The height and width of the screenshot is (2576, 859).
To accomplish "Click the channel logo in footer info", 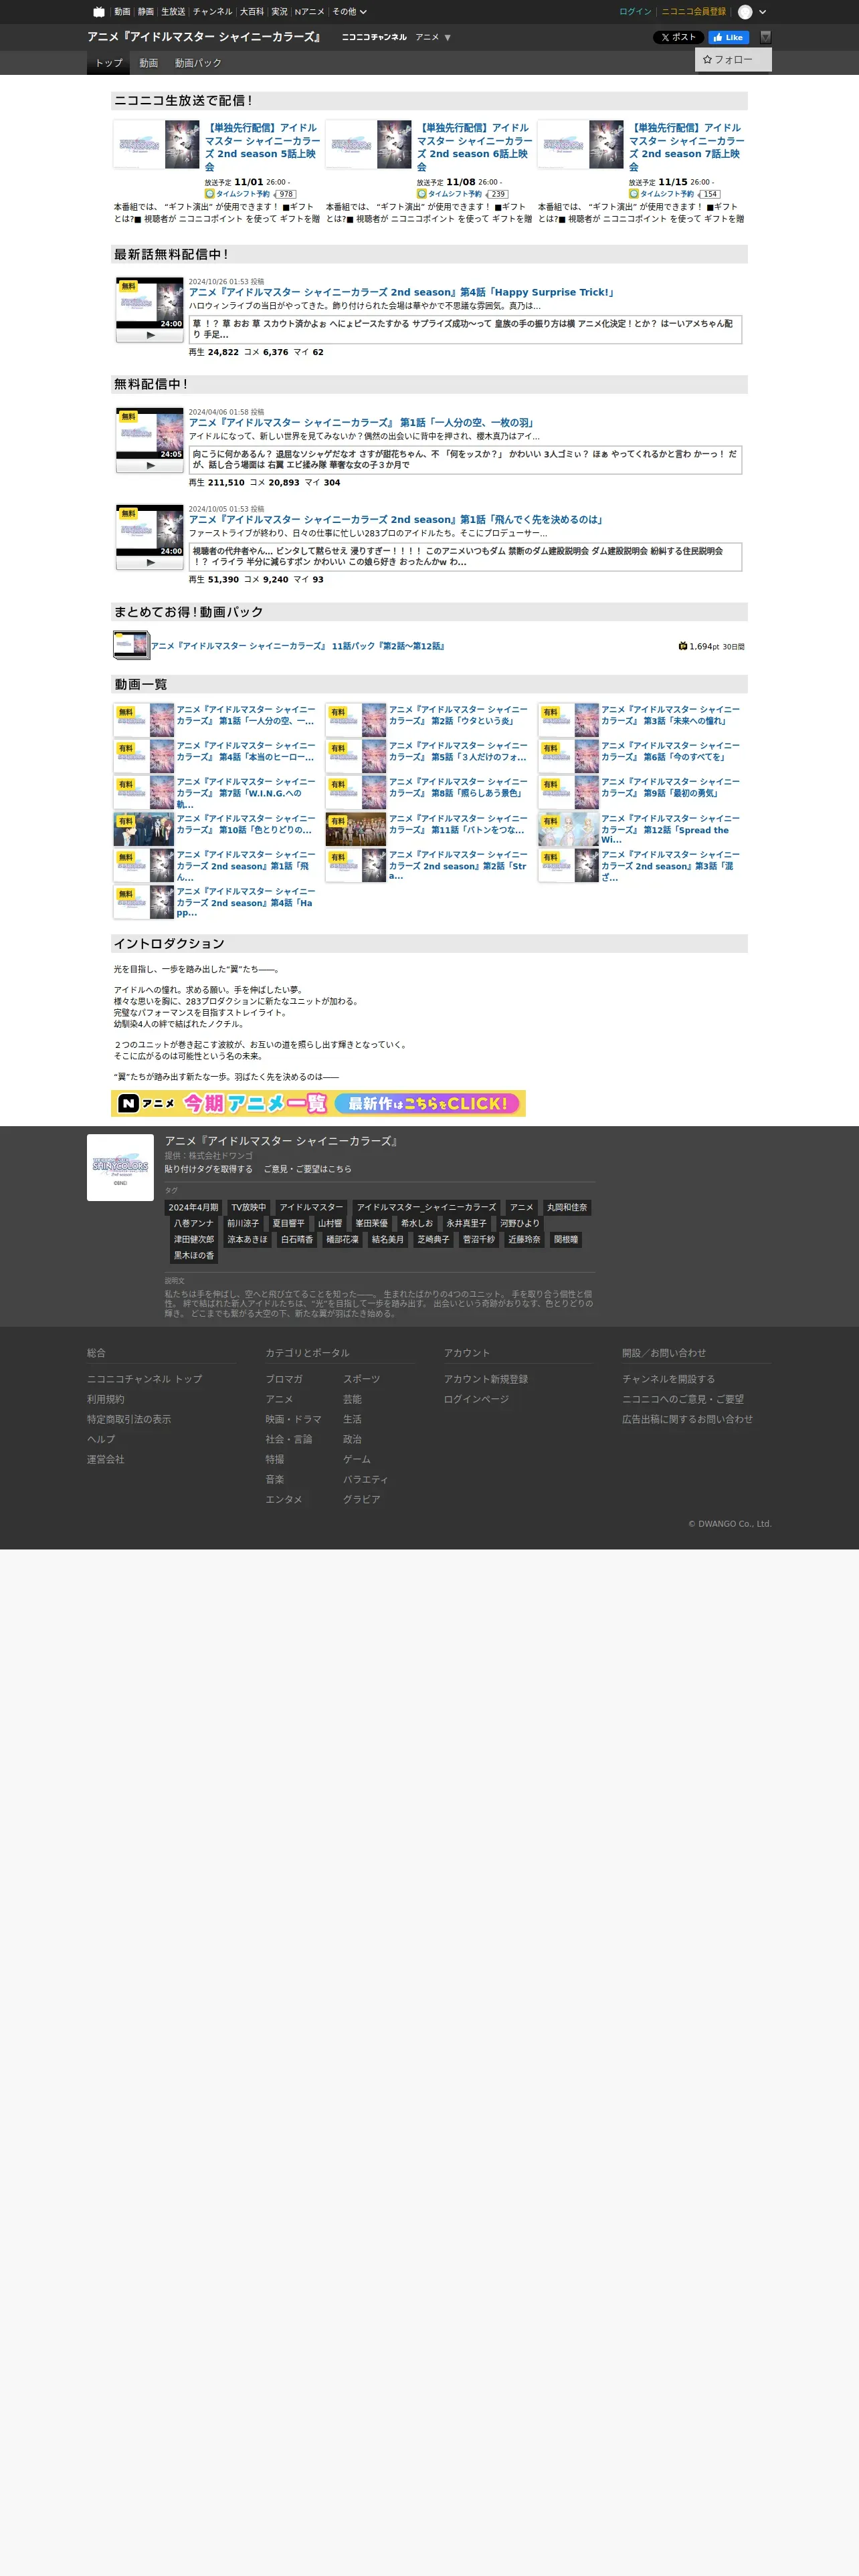I will [120, 1167].
